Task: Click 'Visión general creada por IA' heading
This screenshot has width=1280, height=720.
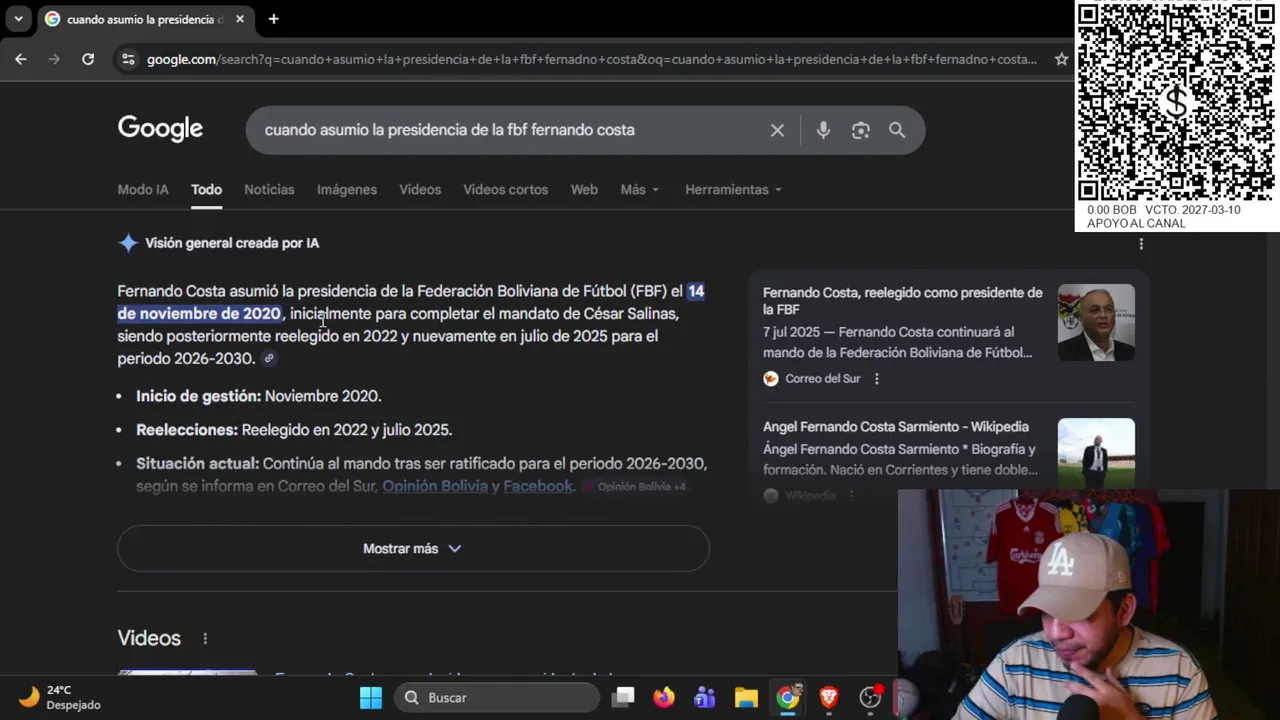Action: coord(232,243)
